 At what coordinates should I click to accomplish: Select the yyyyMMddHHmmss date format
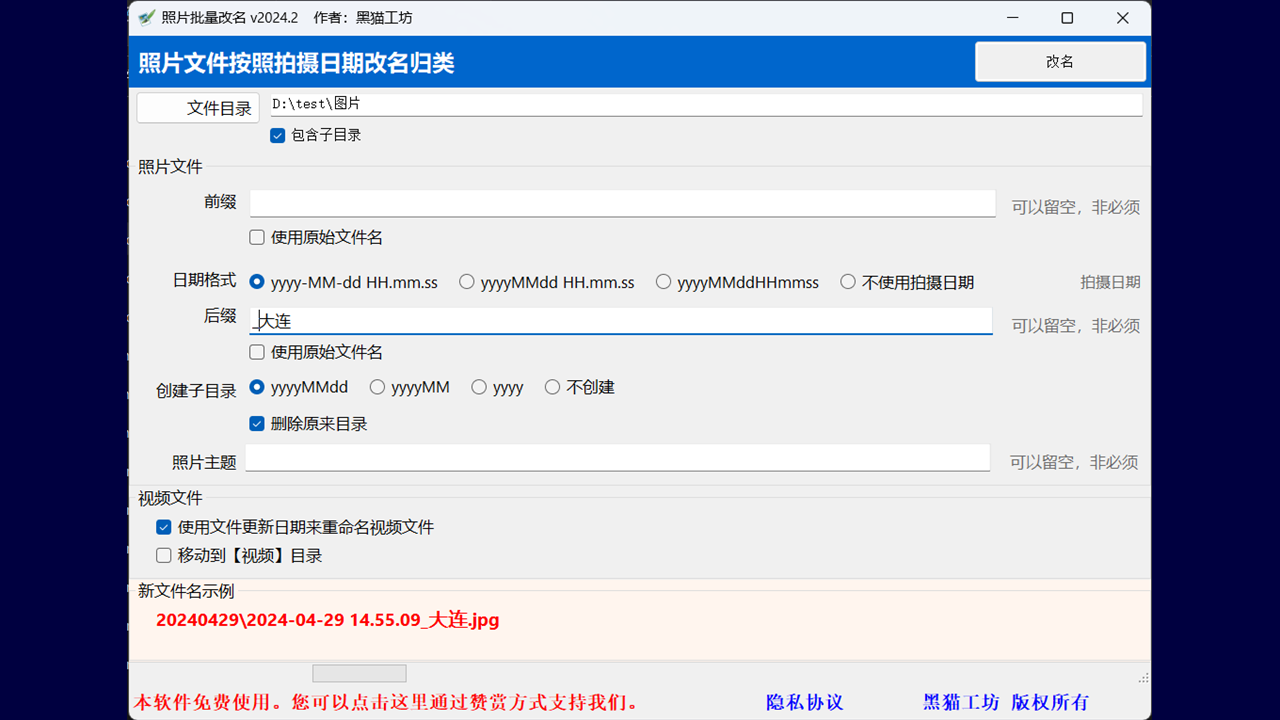[x=663, y=281]
